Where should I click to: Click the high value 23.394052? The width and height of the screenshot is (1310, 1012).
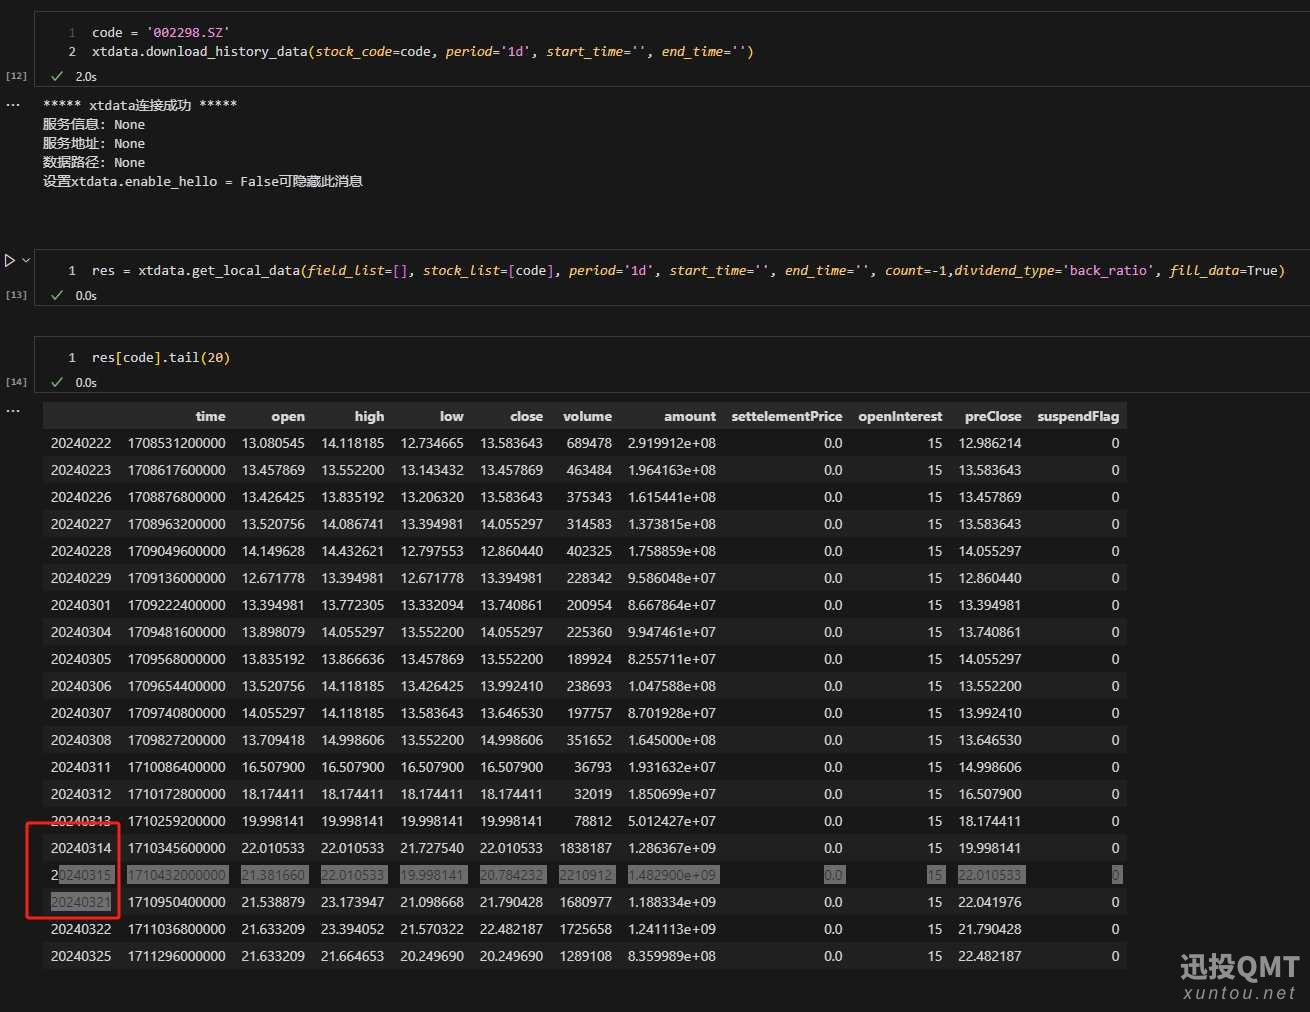352,929
